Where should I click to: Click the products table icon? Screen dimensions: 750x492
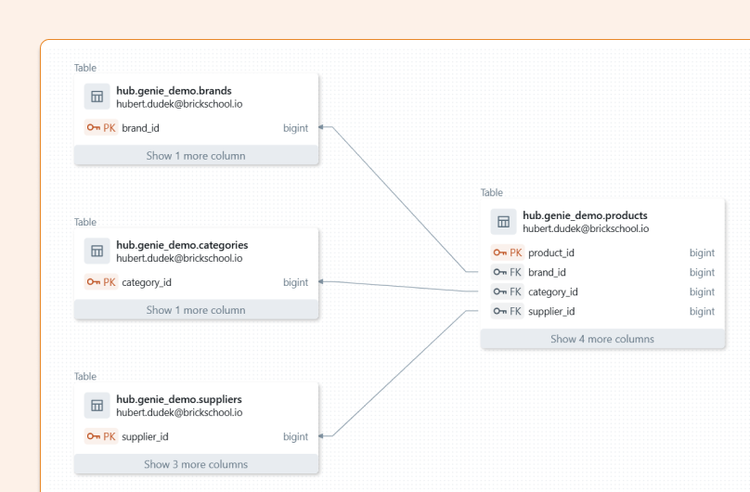[503, 221]
